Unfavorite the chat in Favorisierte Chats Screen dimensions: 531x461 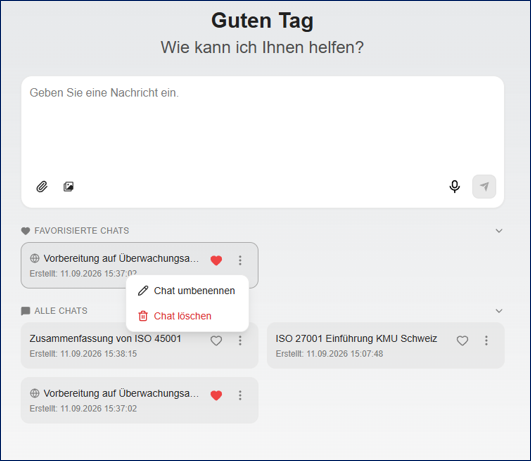click(x=216, y=260)
